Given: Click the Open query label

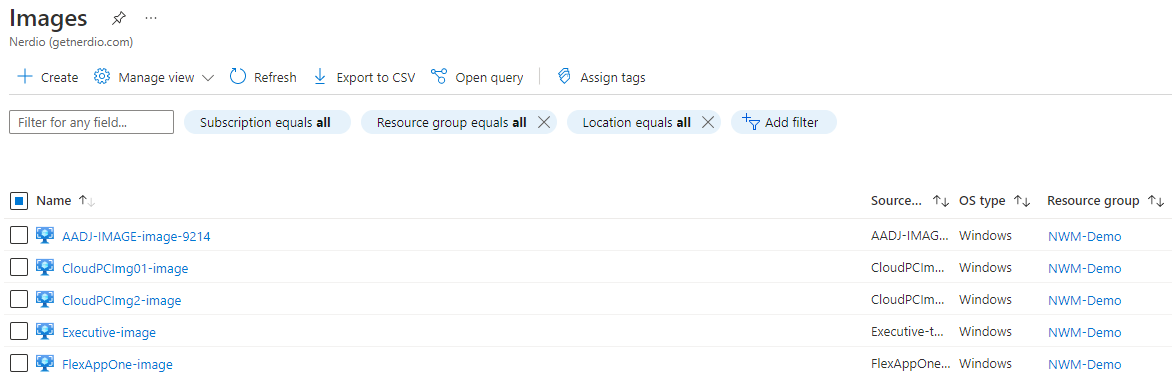Looking at the screenshot, I should (490, 78).
